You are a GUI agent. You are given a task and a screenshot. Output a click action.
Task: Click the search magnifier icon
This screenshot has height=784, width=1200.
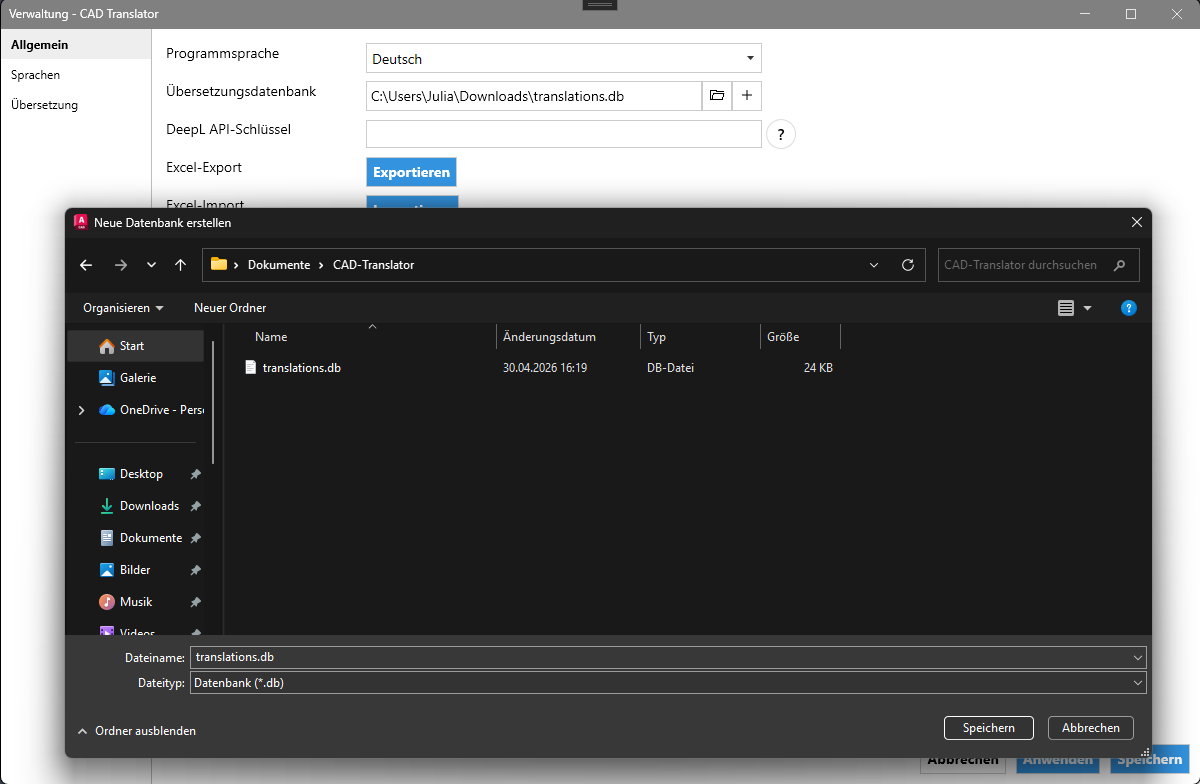tap(1120, 265)
